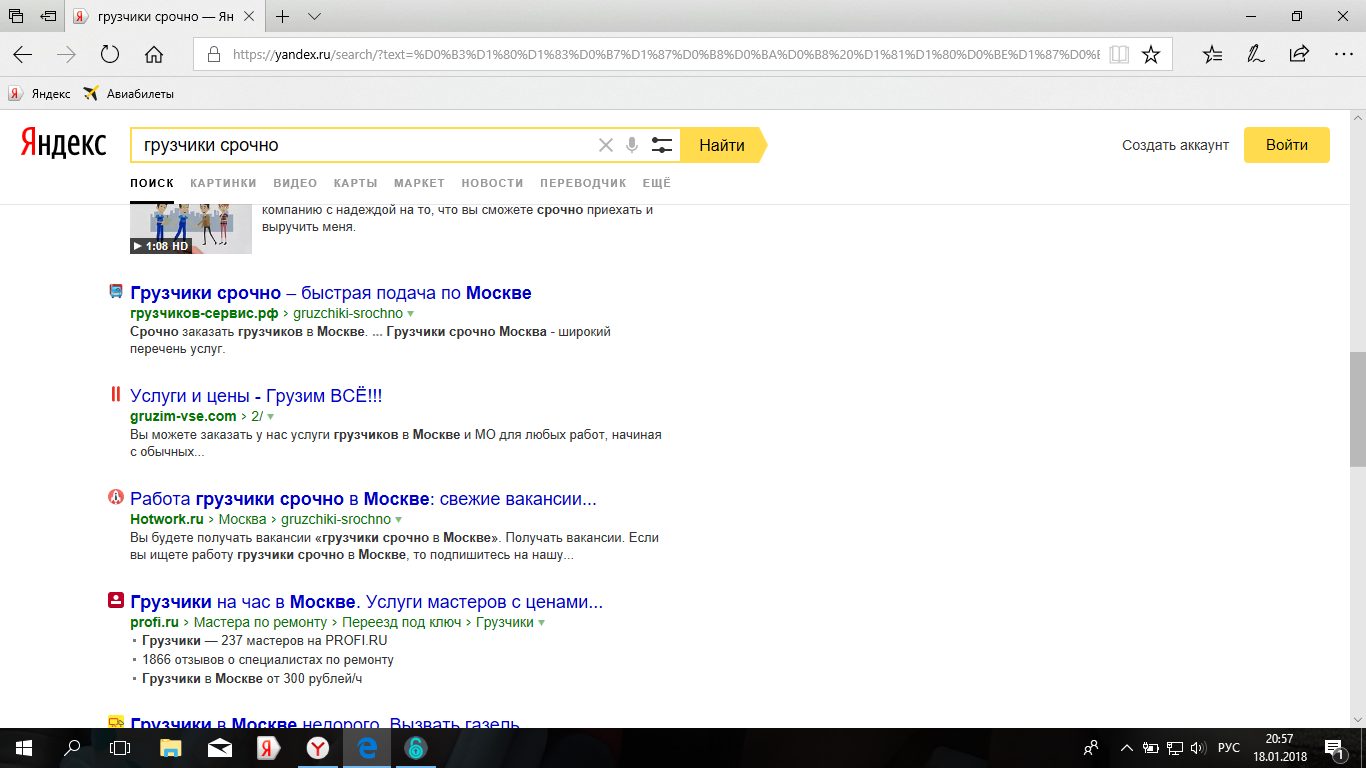Screen dimensions: 1366x768
Task: Open грузчиков-сервис.рф site link
Action: [x=204, y=314]
